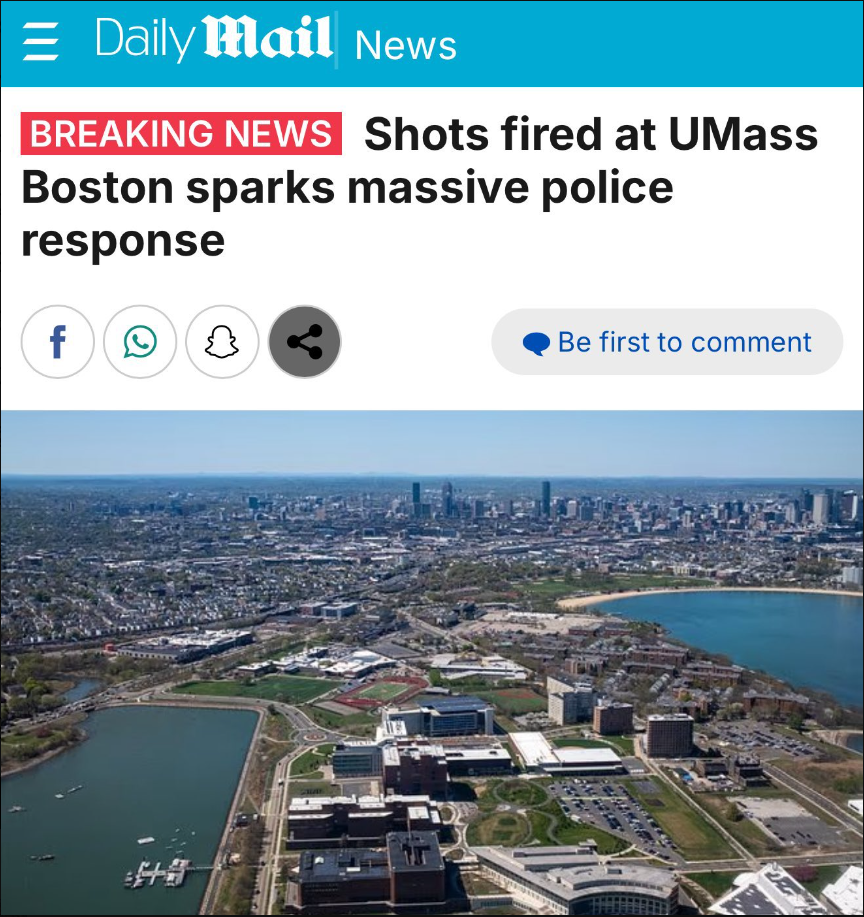Open the Shots fired at UMass headline

(x=419, y=186)
